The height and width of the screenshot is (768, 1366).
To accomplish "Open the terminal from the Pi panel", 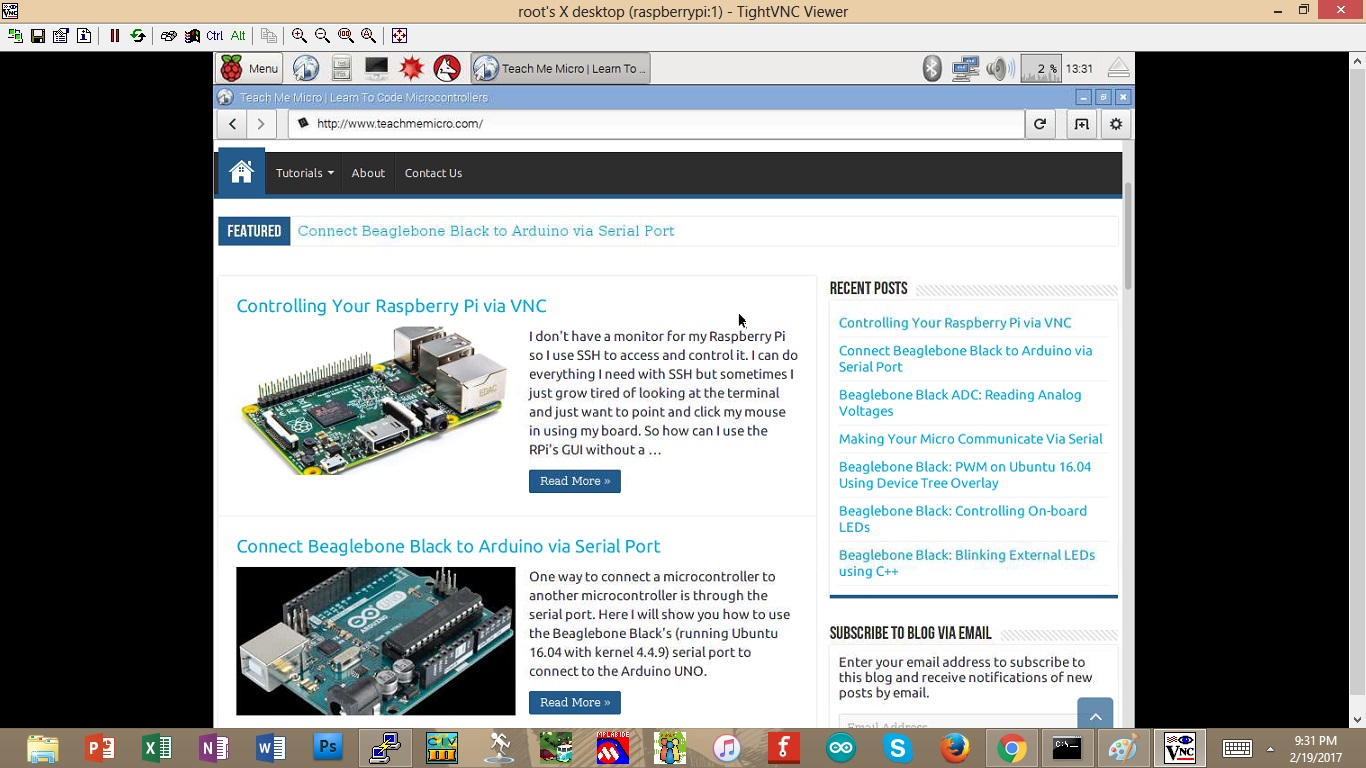I will 376,68.
